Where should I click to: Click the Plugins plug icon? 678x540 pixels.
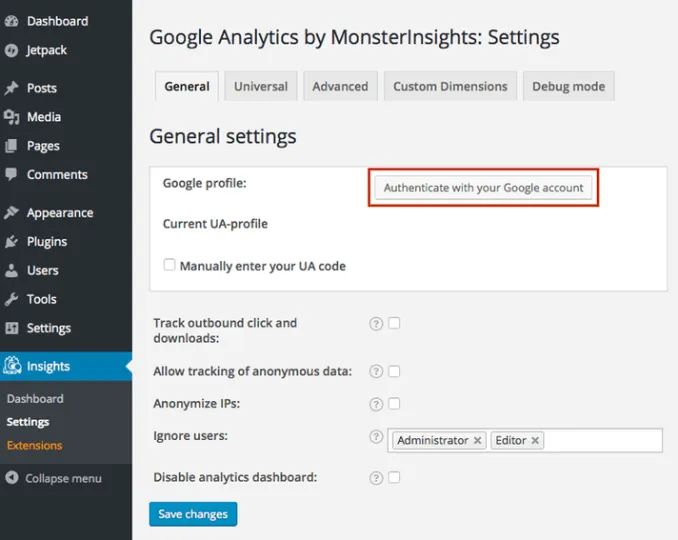point(12,241)
